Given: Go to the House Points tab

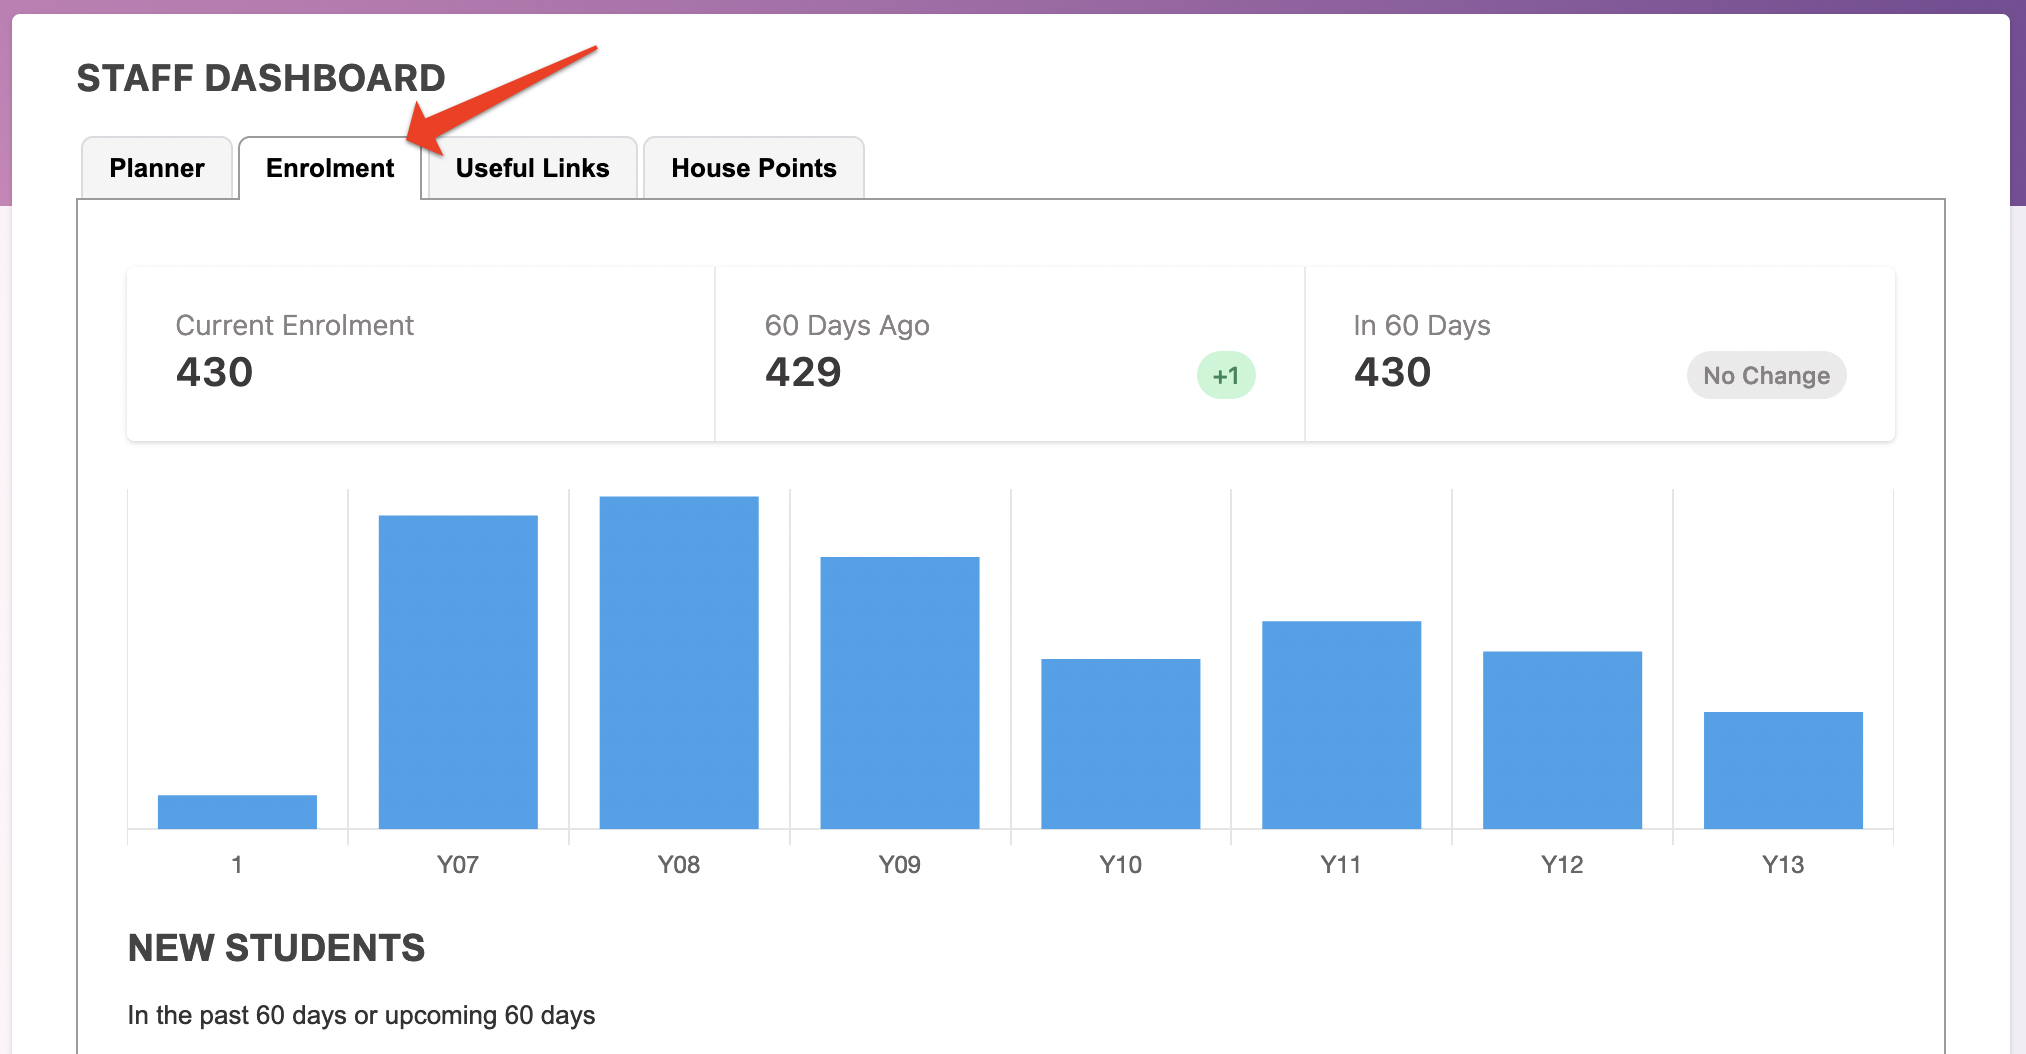Looking at the screenshot, I should (753, 168).
